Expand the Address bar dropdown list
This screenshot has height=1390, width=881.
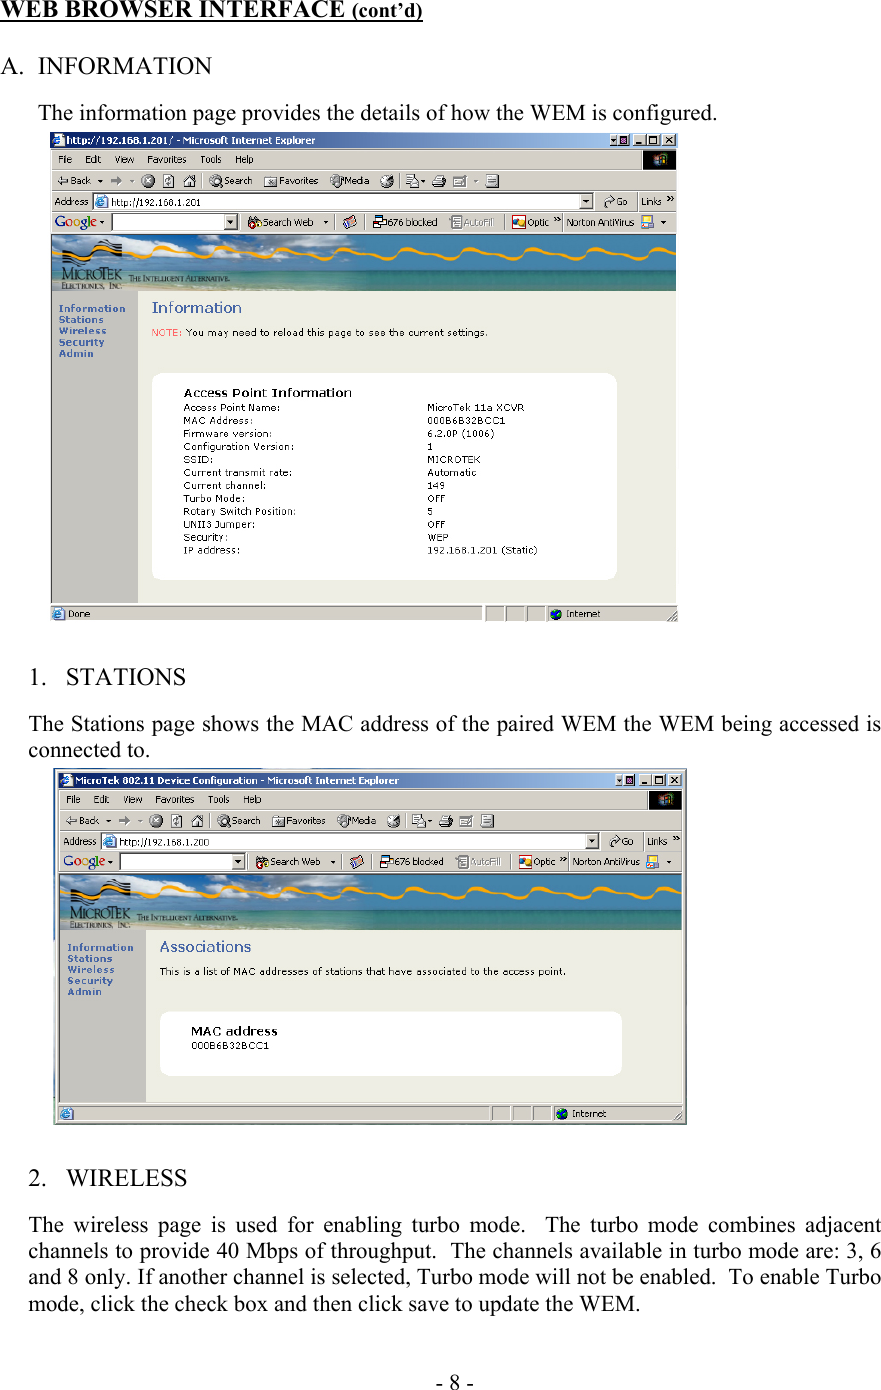pos(585,201)
